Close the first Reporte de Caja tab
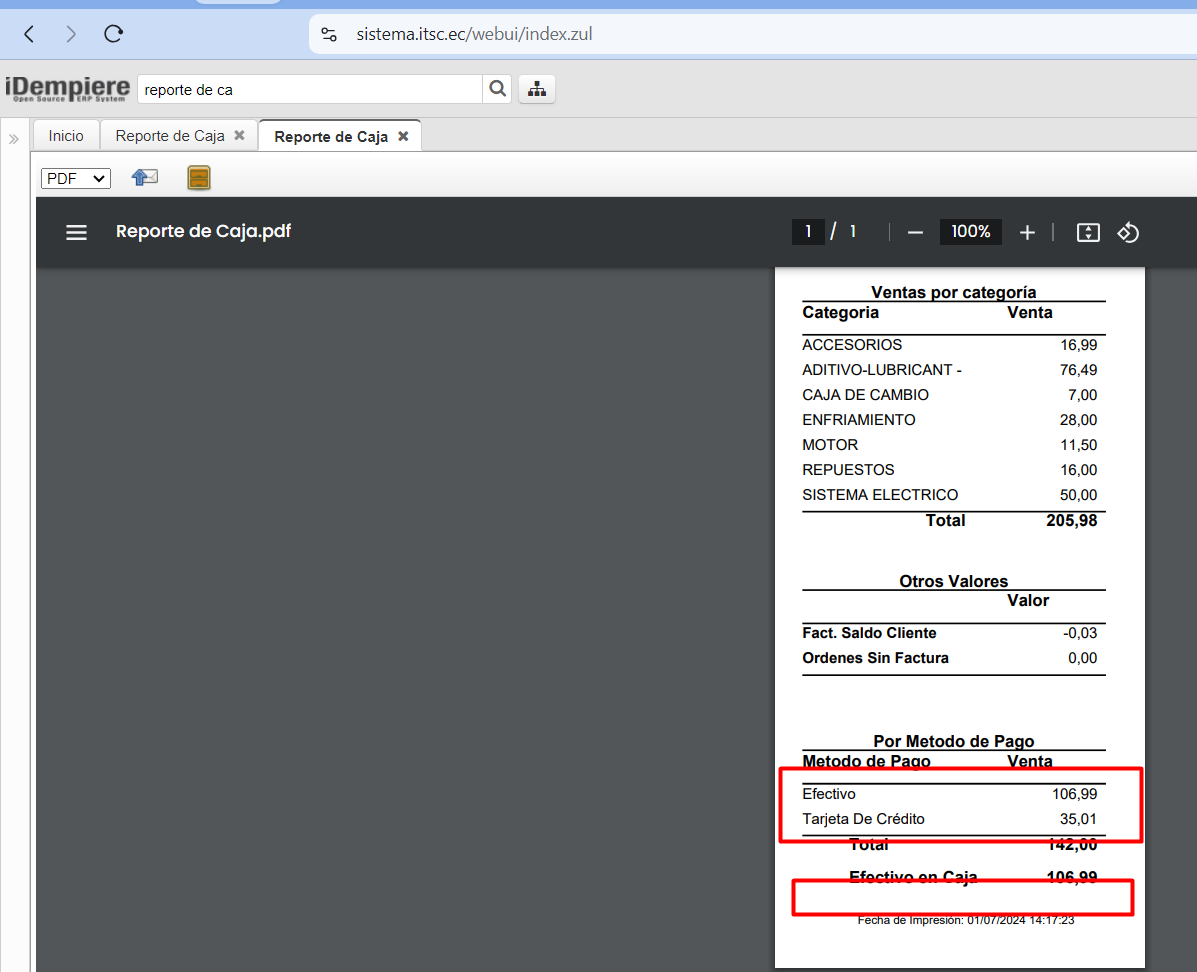Image resolution: width=1197 pixels, height=972 pixels. tap(239, 135)
